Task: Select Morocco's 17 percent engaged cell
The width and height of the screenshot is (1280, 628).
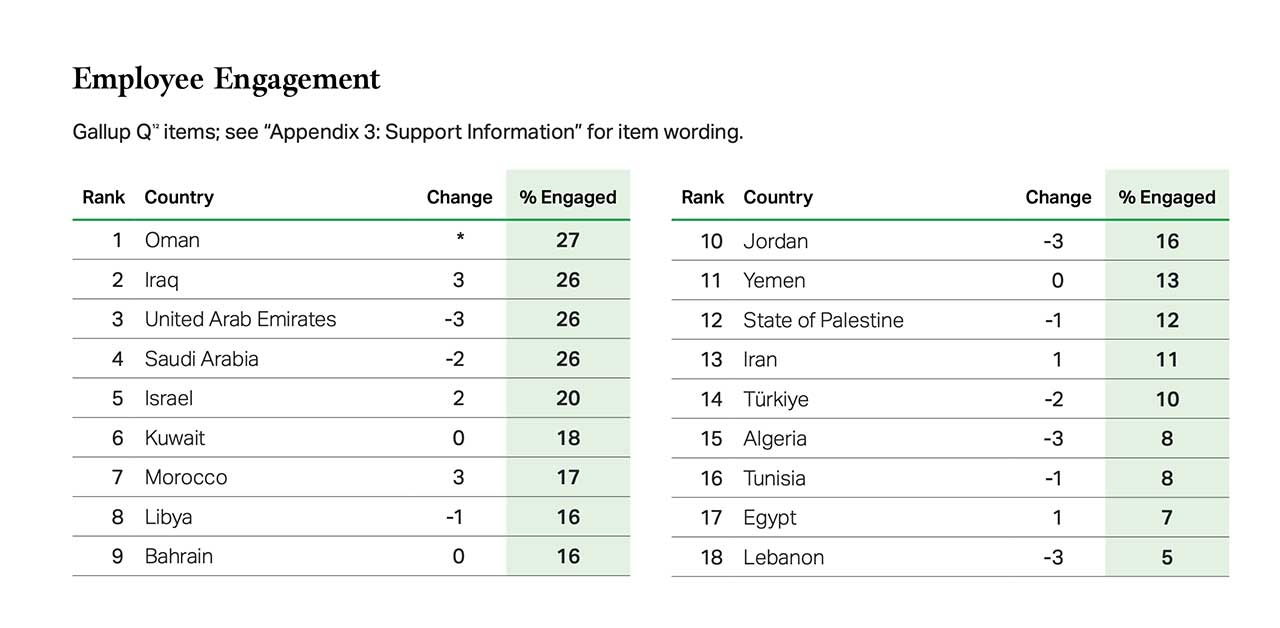Action: [568, 477]
